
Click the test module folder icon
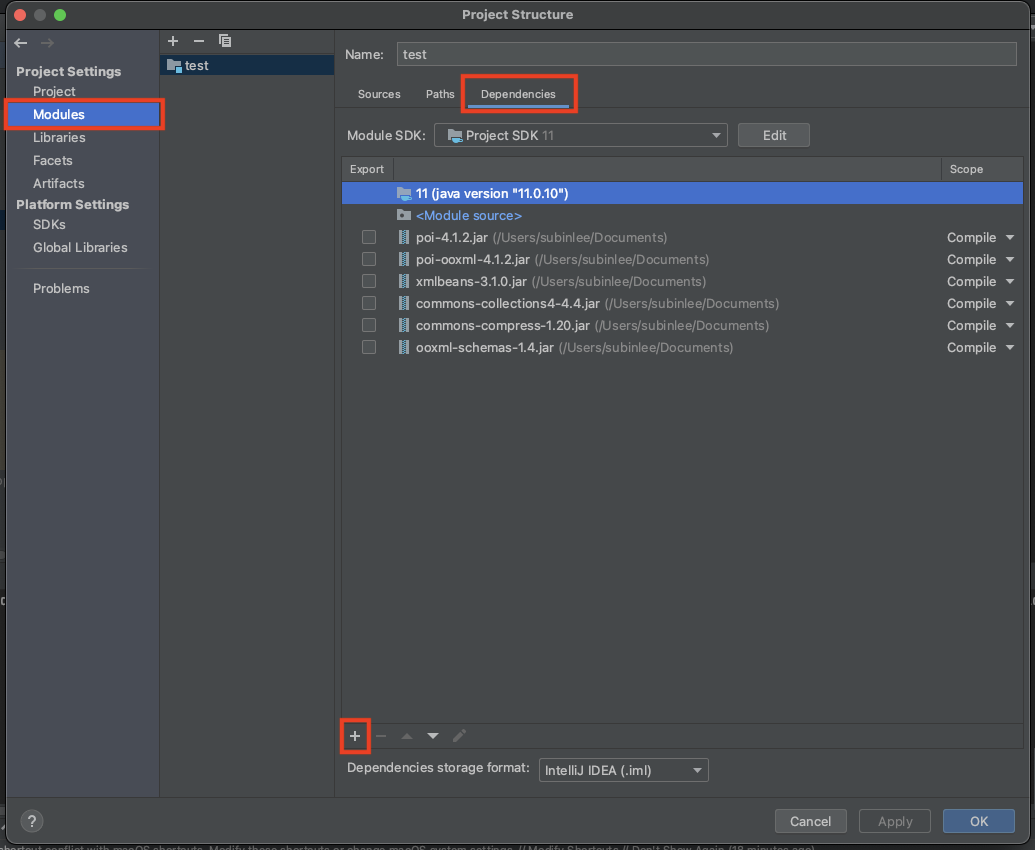(x=174, y=65)
